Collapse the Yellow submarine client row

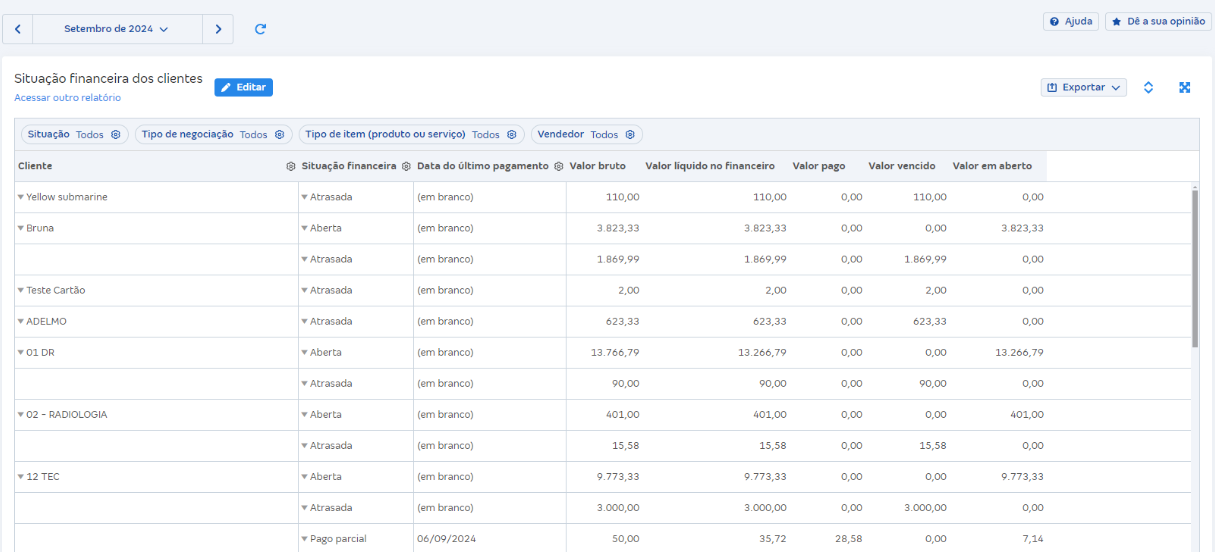[20, 197]
